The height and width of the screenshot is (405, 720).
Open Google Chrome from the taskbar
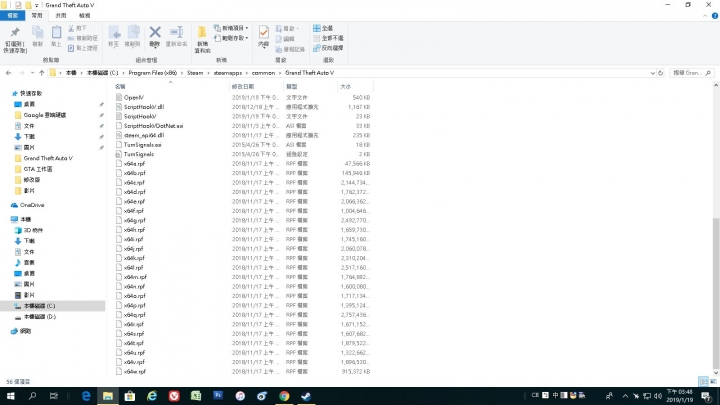[x=284, y=396]
